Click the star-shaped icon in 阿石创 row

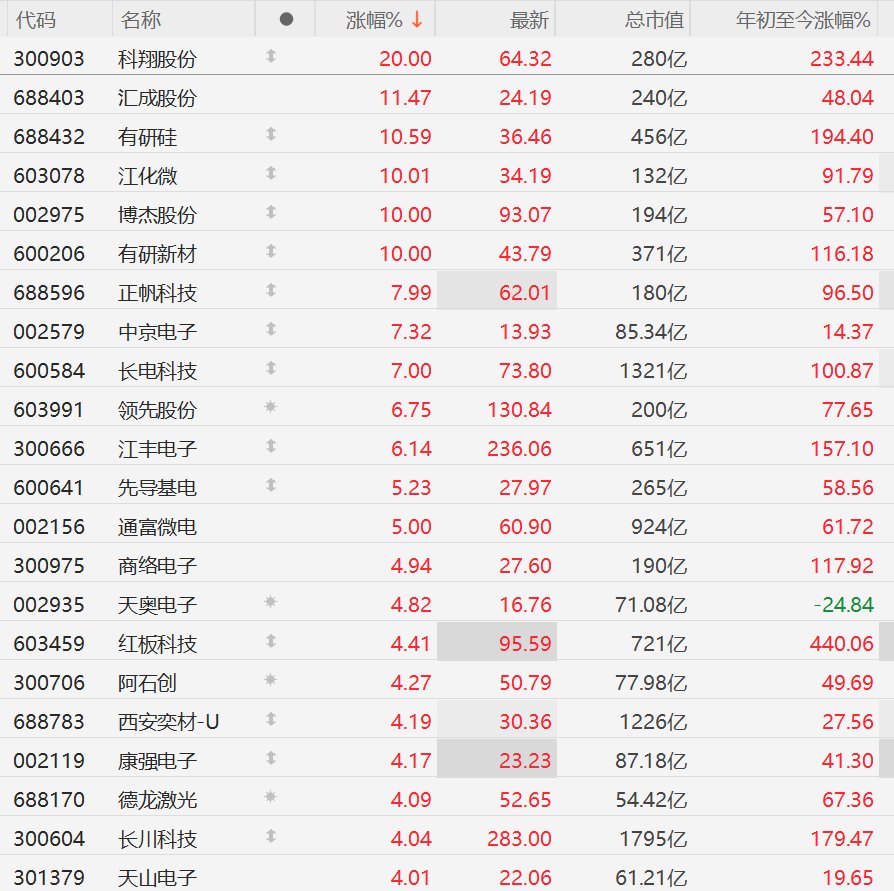click(x=271, y=680)
